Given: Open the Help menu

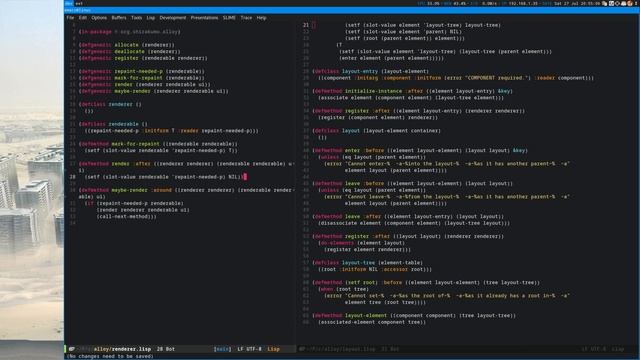Looking at the screenshot, I should 261,18.
